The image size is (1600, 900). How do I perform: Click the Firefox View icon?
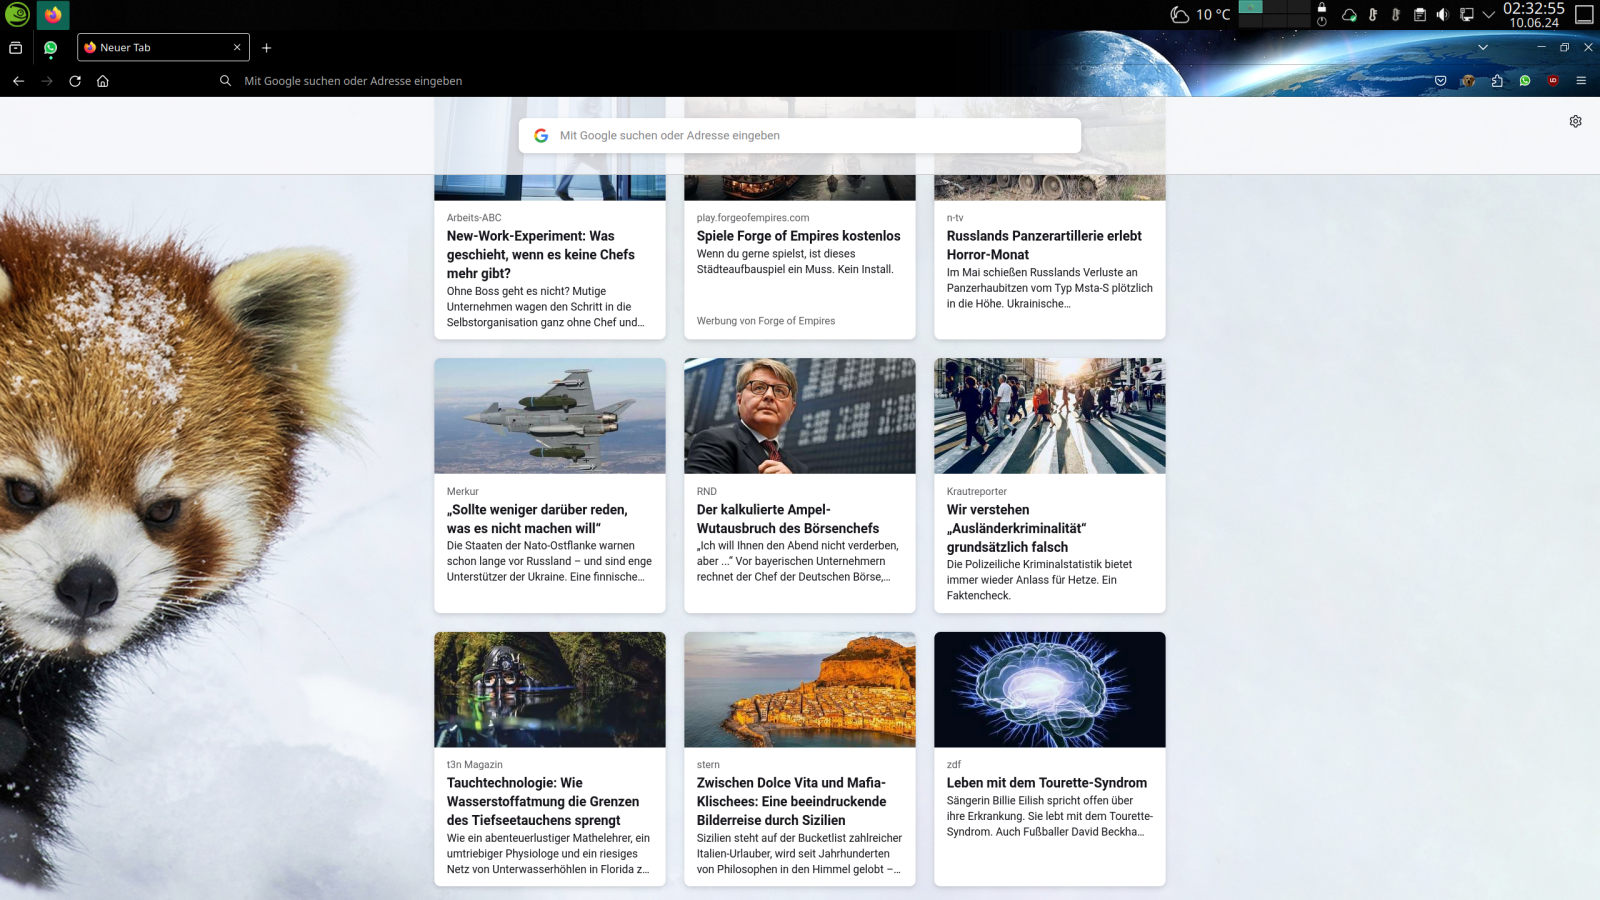16,48
